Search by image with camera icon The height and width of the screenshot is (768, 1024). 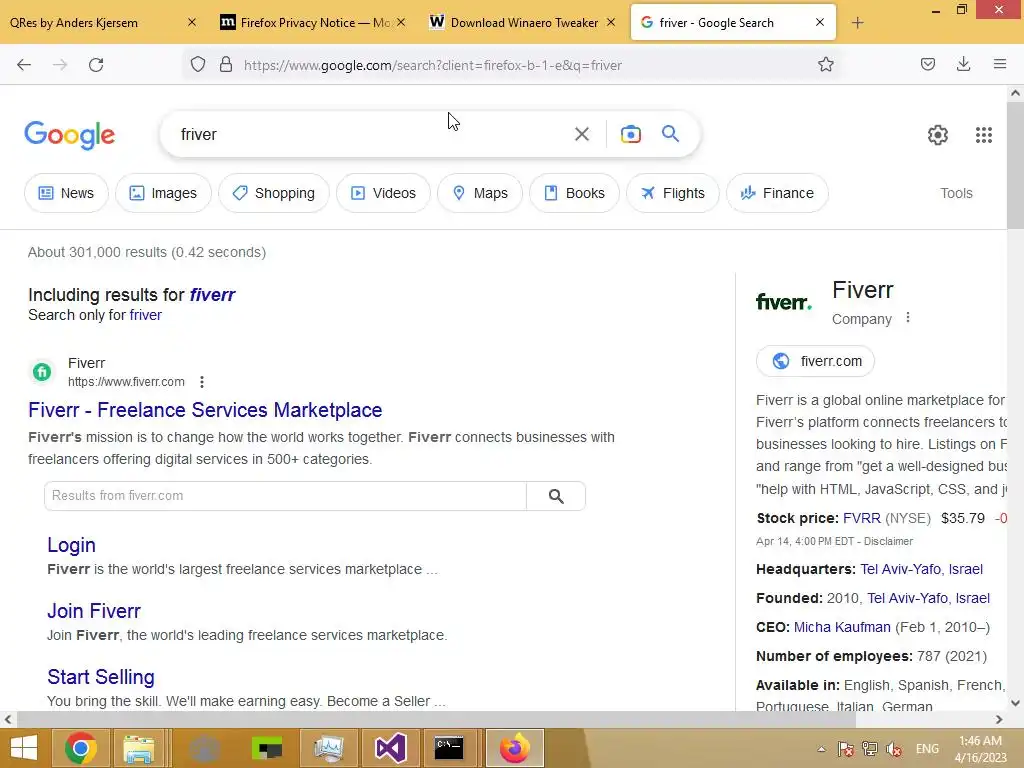(x=630, y=134)
